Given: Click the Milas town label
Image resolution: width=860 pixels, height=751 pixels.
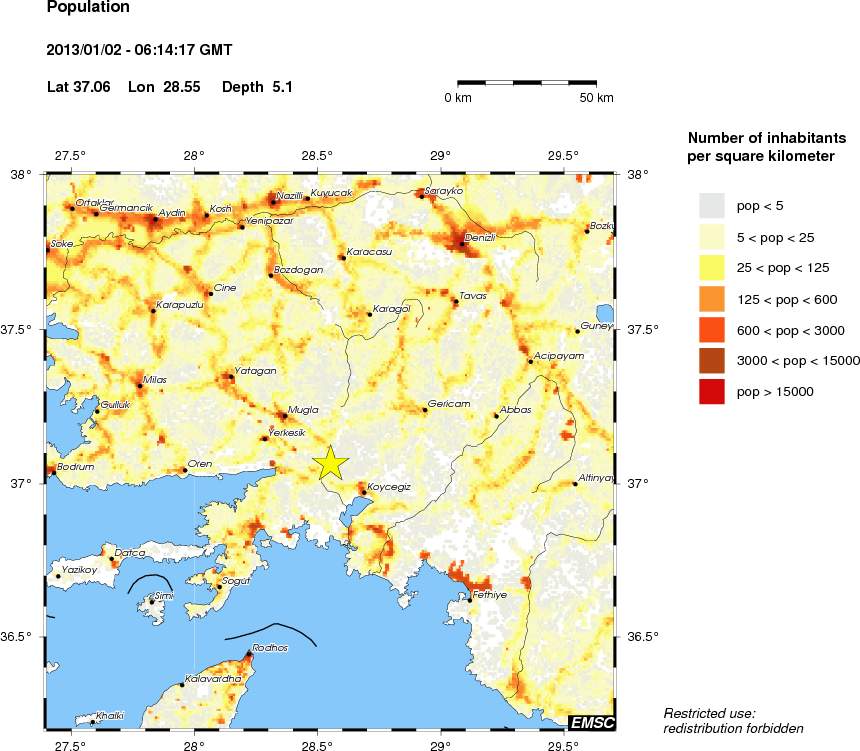Looking at the screenshot, I should tap(155, 380).
